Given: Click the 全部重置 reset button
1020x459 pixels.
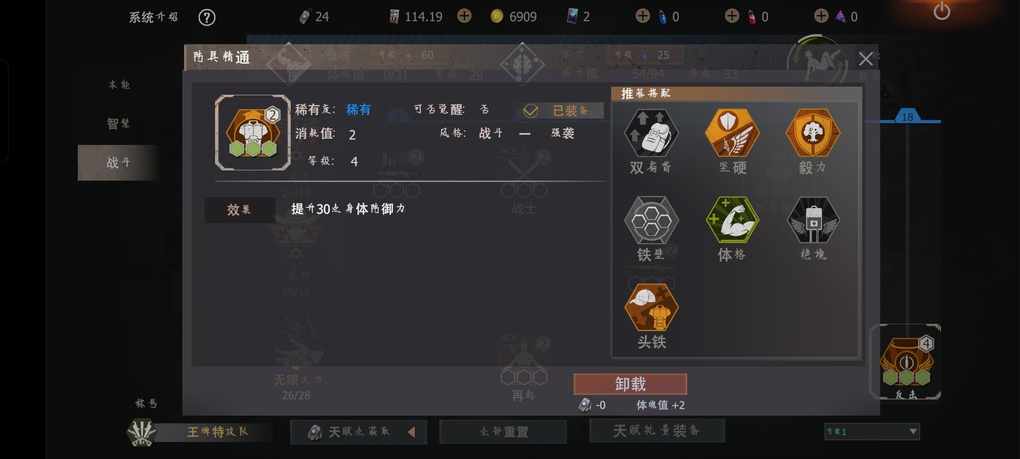Looking at the screenshot, I should [x=503, y=432].
